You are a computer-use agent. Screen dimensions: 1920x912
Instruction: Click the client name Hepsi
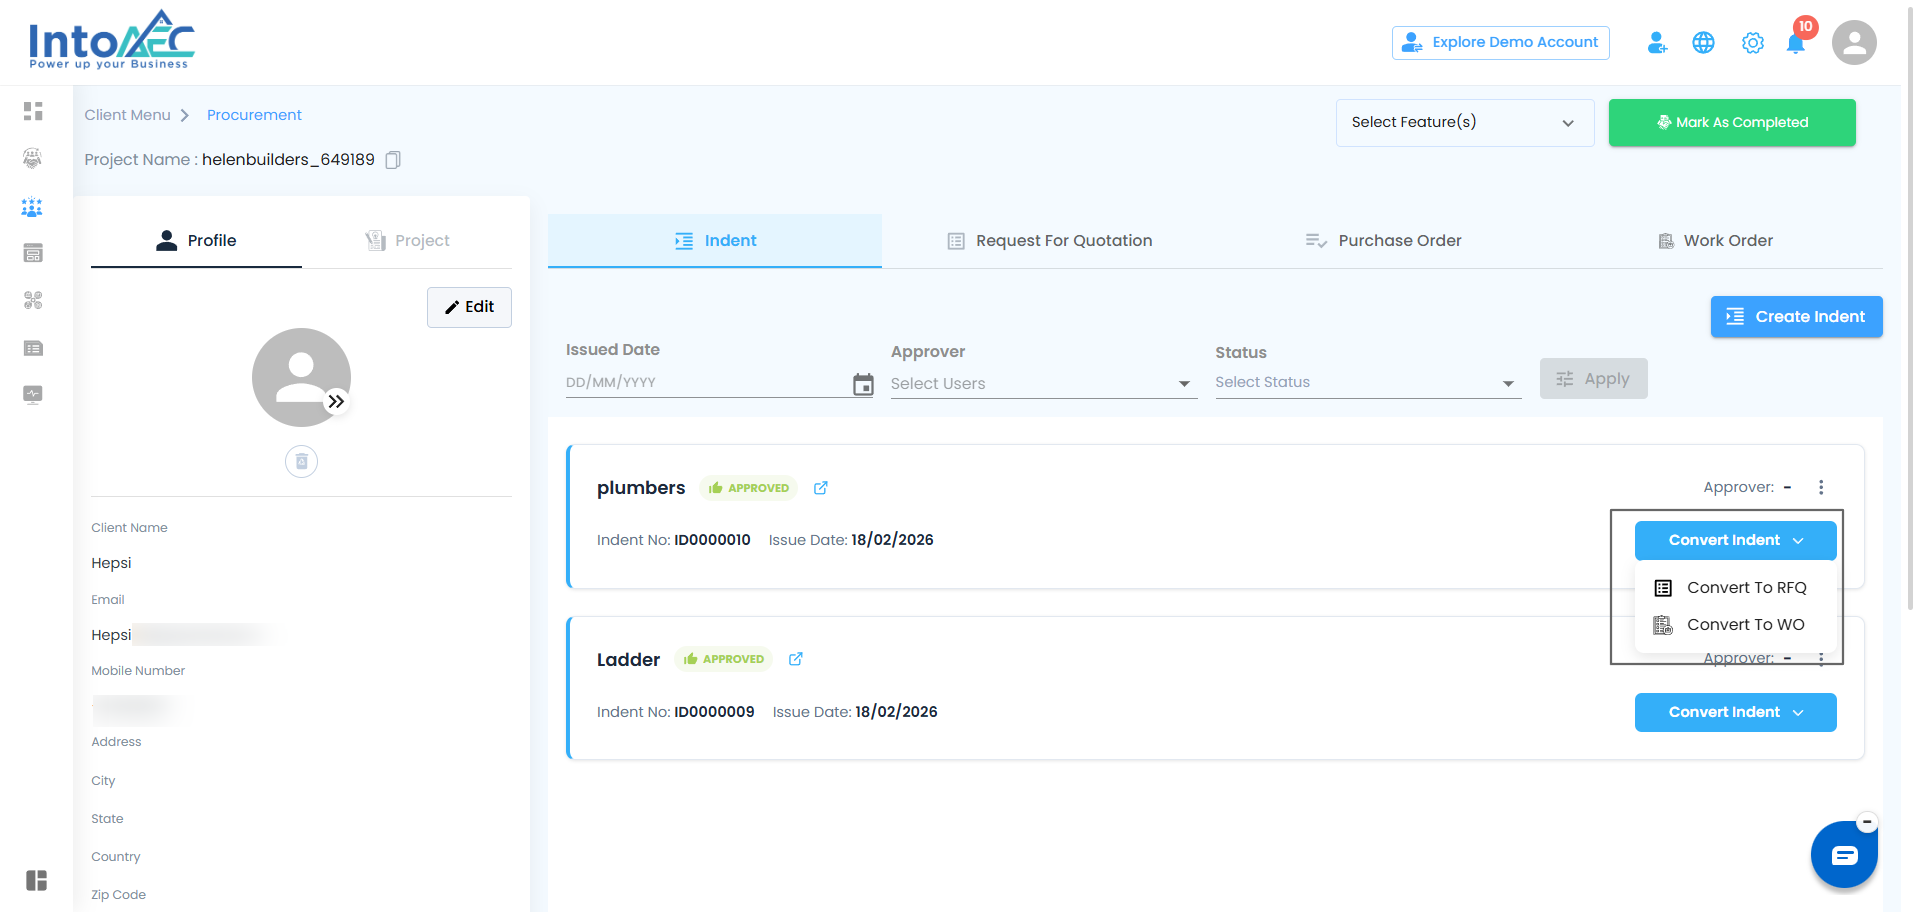coord(111,563)
